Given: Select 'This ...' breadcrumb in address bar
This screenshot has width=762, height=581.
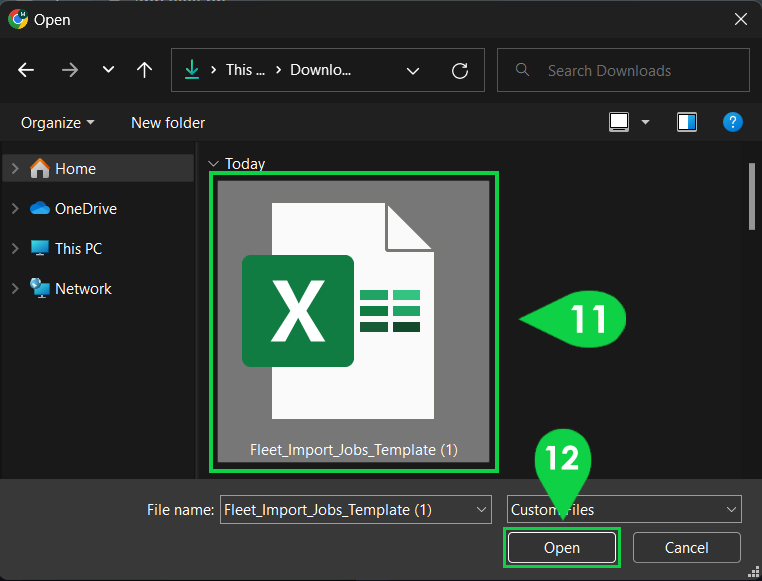Looking at the screenshot, I should click(245, 70).
